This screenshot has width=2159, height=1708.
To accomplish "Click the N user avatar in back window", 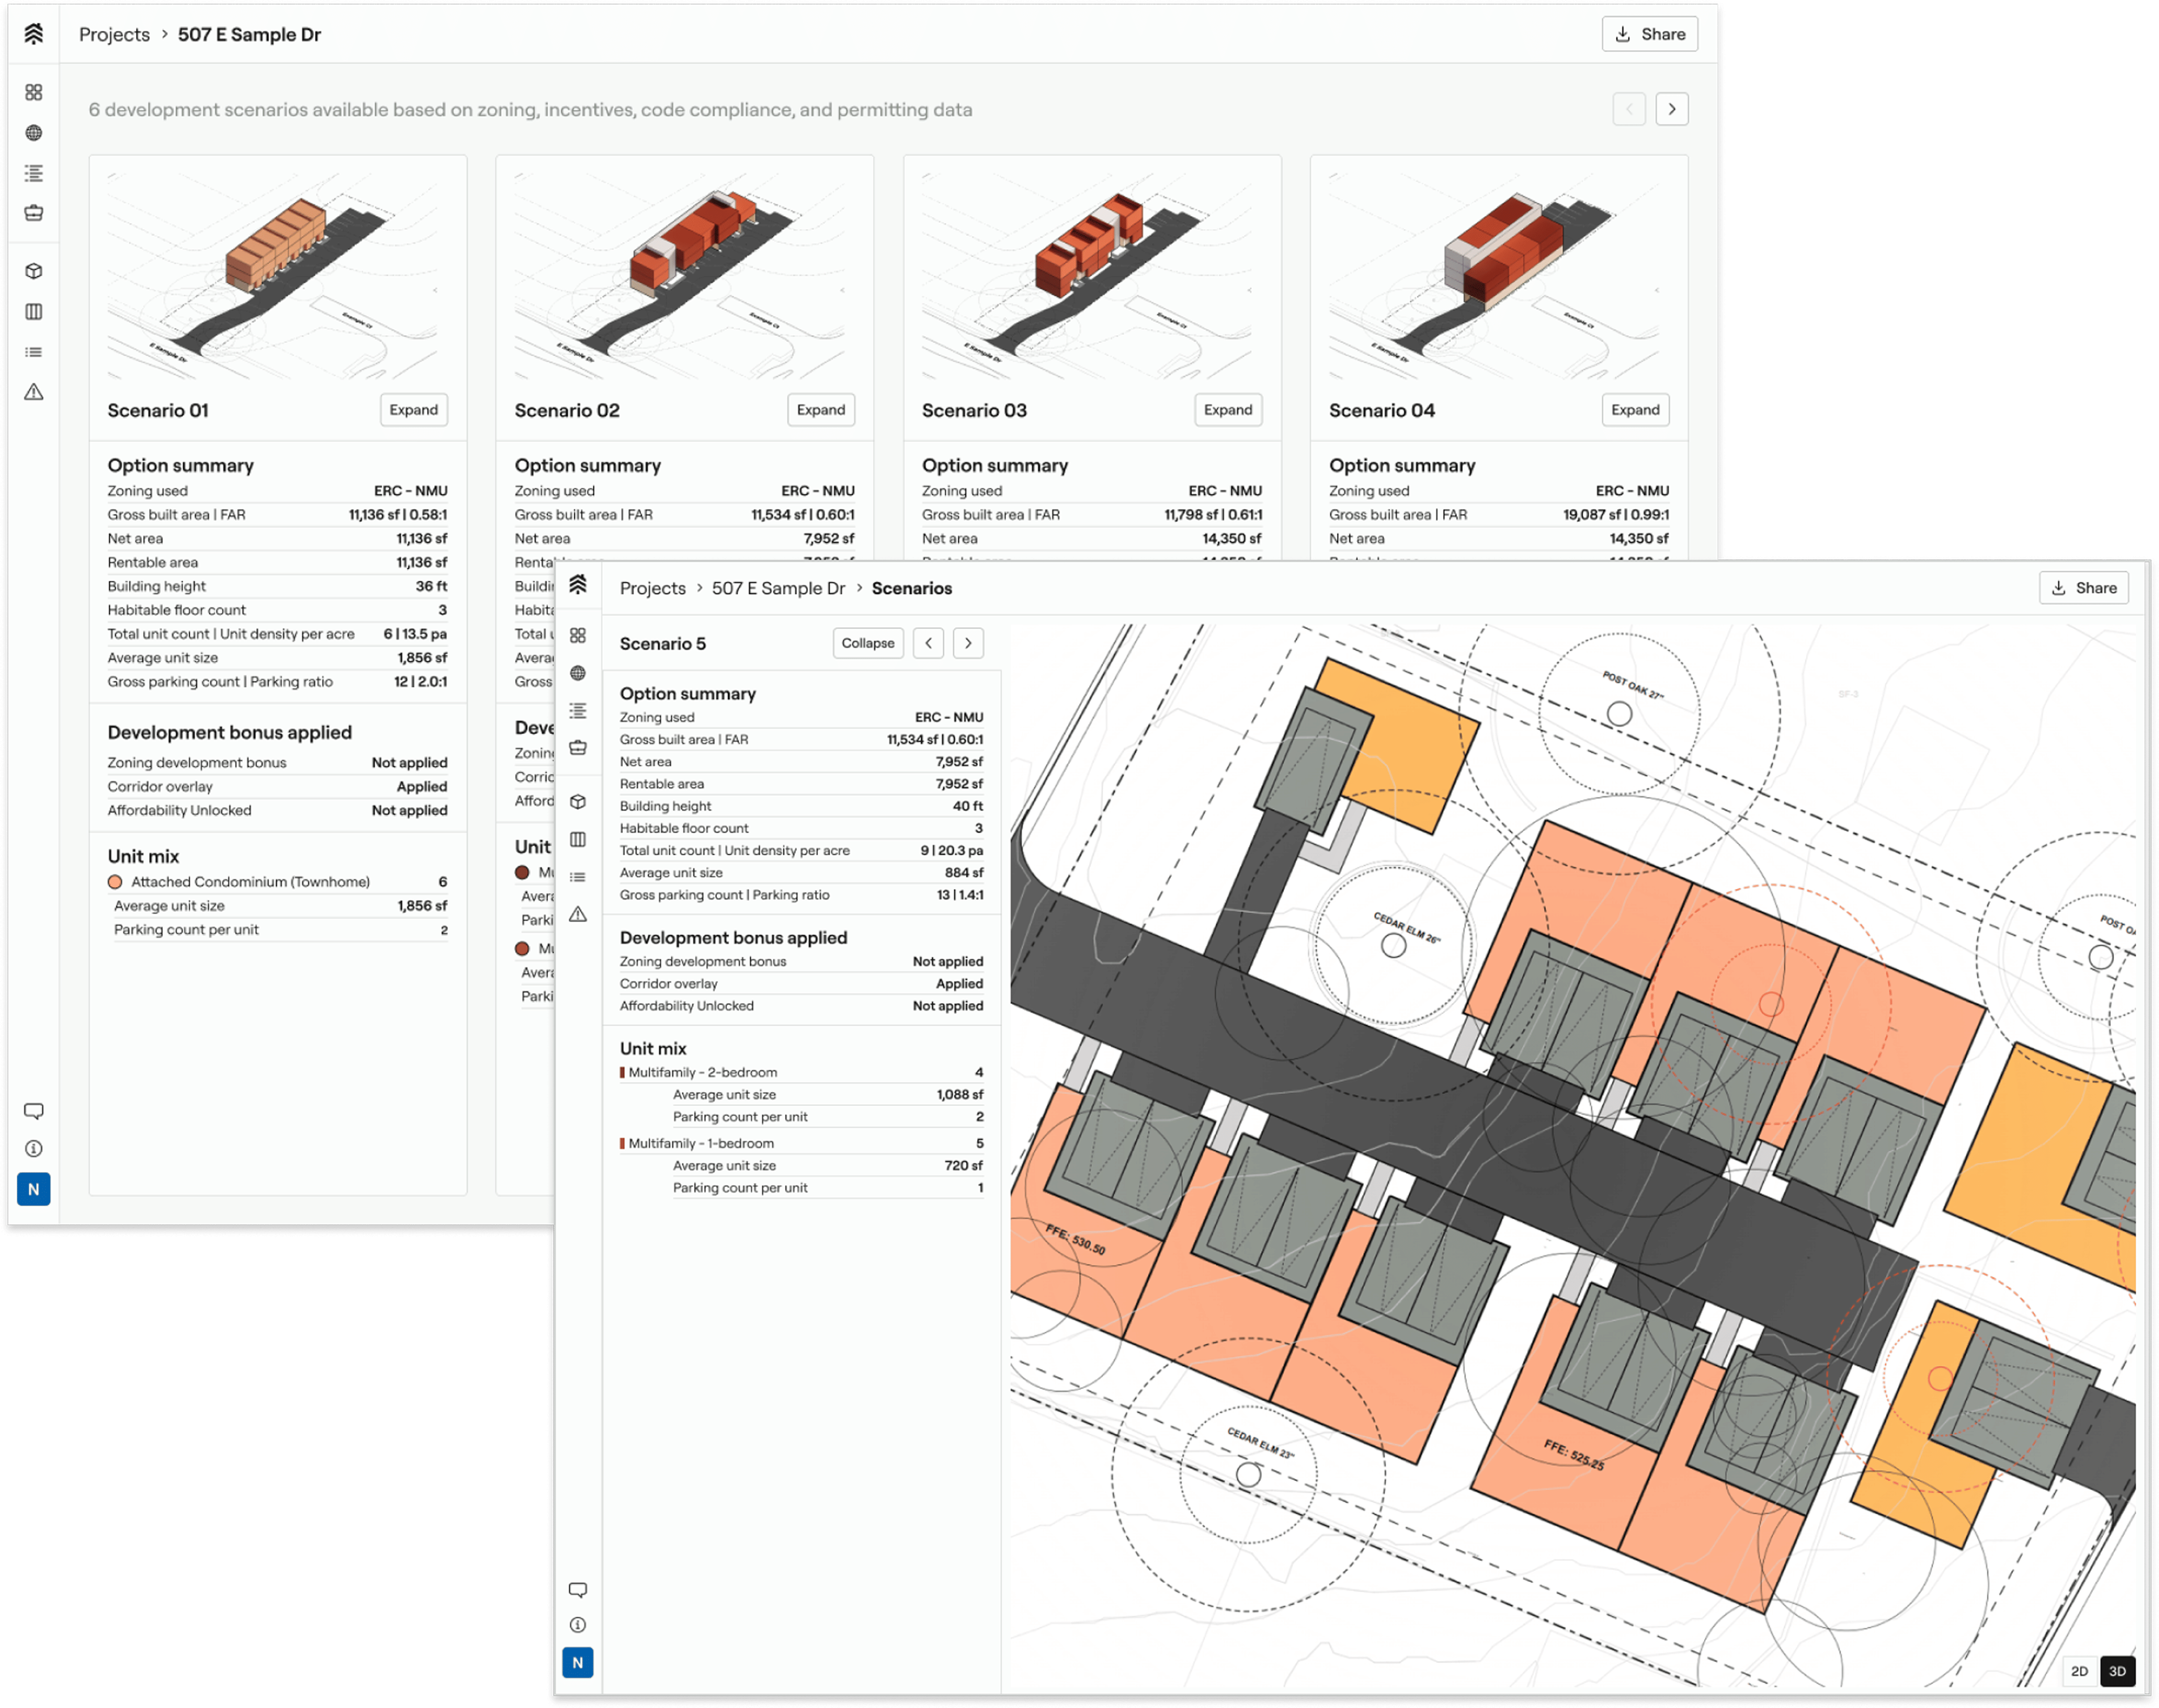I will pyautogui.click(x=33, y=1189).
